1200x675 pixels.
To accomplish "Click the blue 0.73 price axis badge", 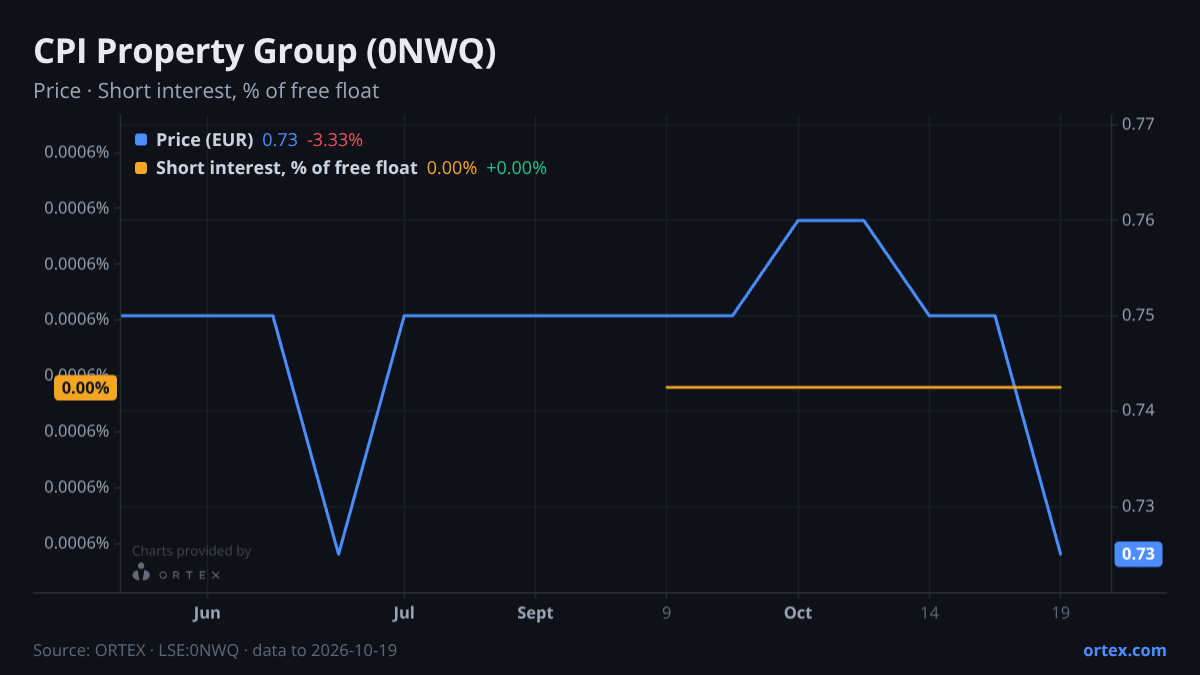I will click(x=1138, y=554).
